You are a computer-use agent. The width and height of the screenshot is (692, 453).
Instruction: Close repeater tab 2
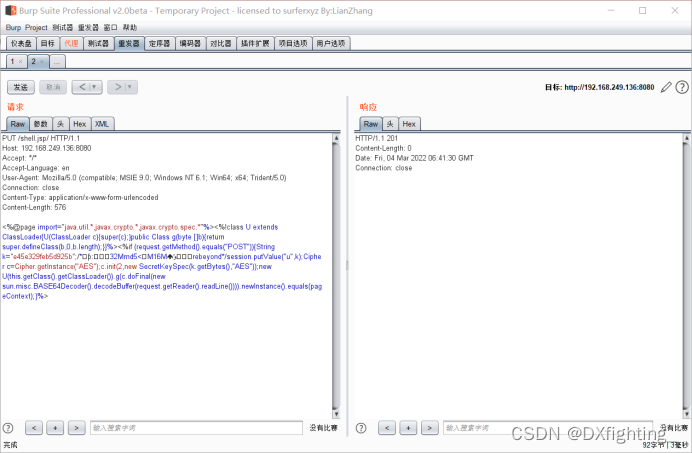click(x=42, y=62)
